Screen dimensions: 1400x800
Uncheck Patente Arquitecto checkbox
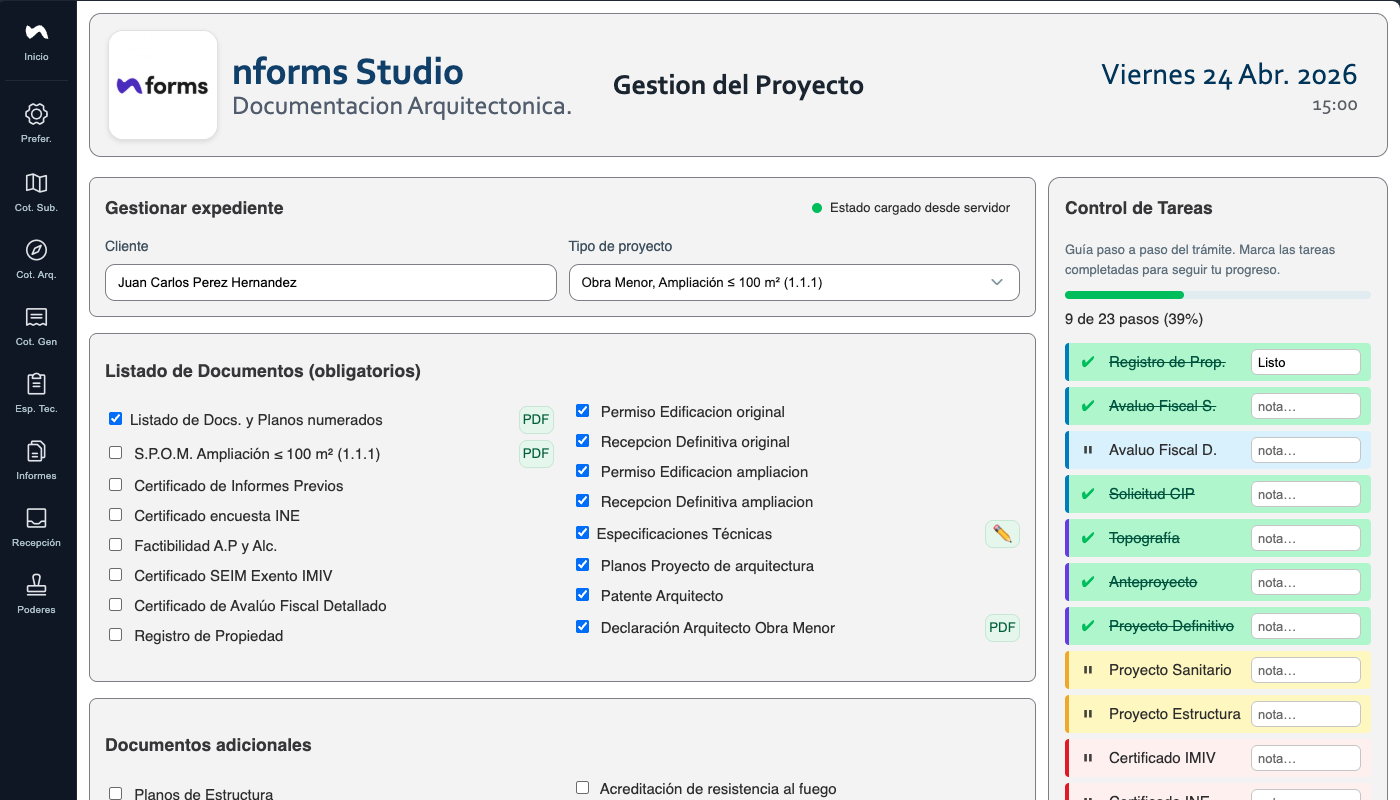tap(582, 595)
